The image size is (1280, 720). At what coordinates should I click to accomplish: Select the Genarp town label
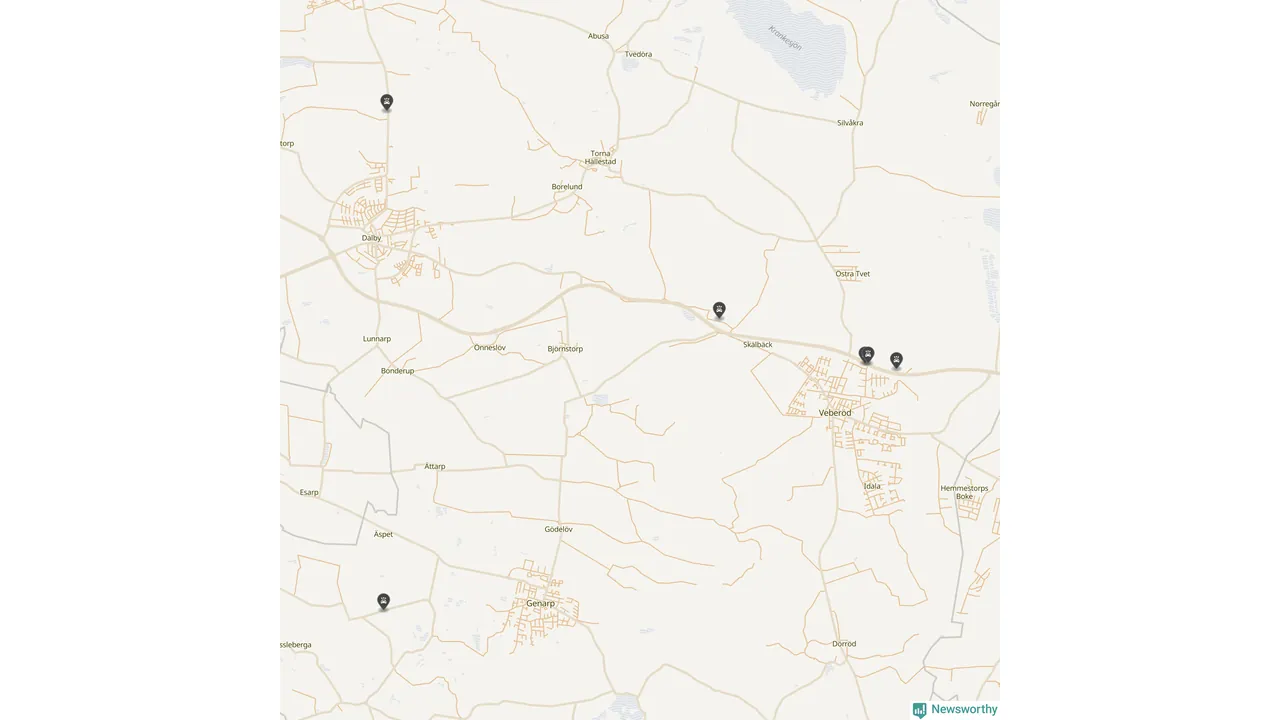coord(540,604)
